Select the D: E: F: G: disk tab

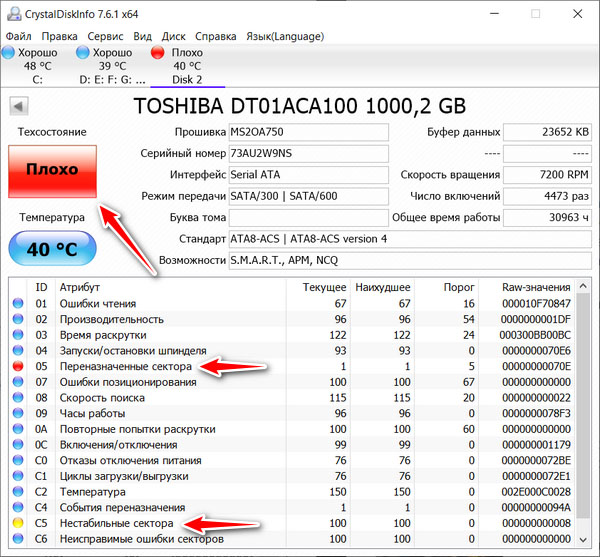pos(112,66)
